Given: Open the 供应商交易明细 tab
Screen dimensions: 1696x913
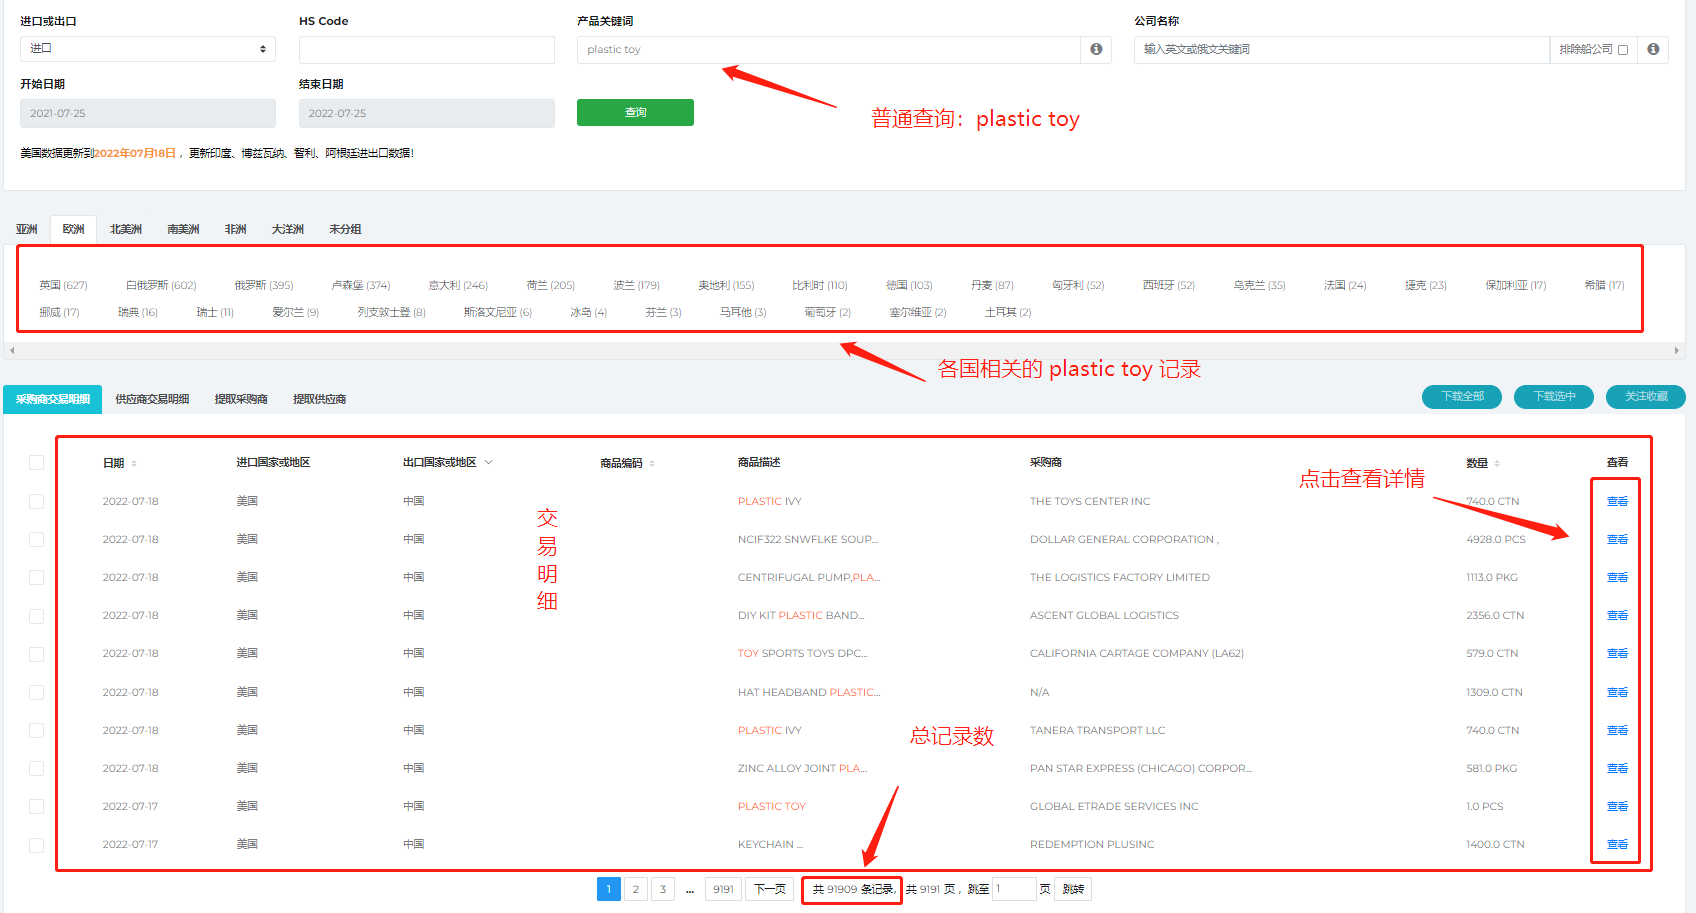Looking at the screenshot, I should click(152, 399).
